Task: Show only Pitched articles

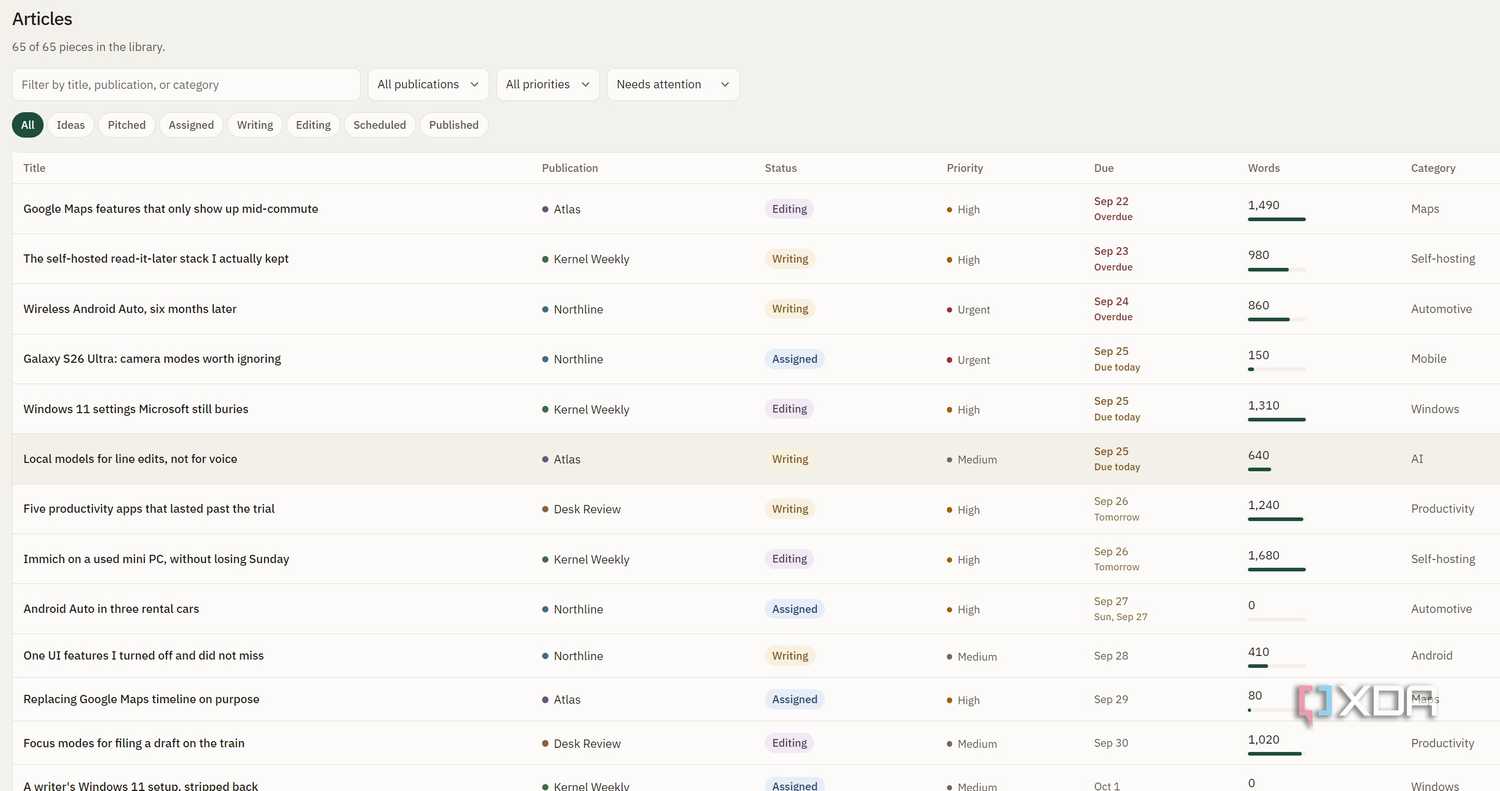Action: click(x=127, y=125)
